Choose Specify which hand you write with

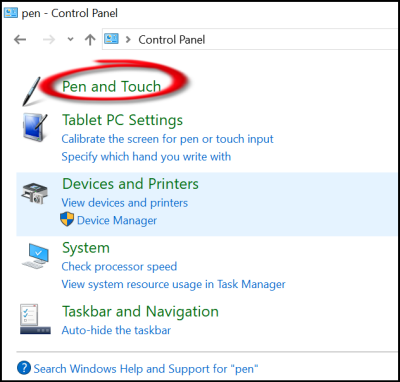[146, 156]
